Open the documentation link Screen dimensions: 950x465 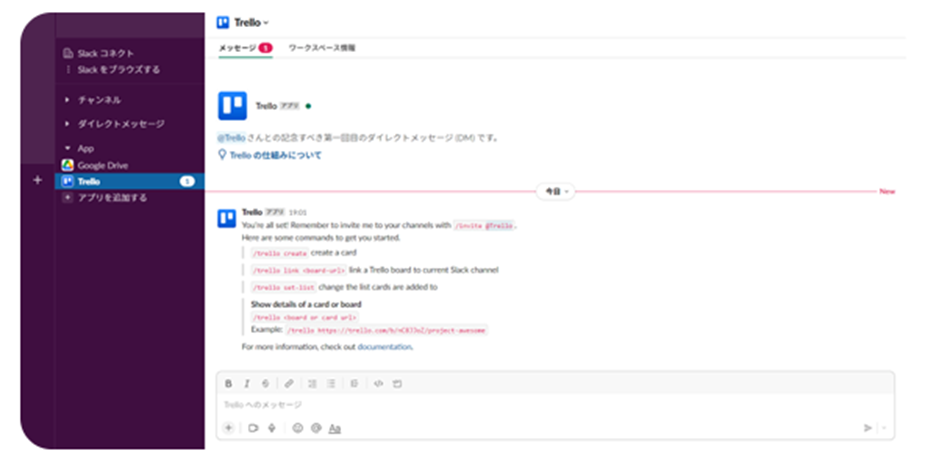[384, 347]
